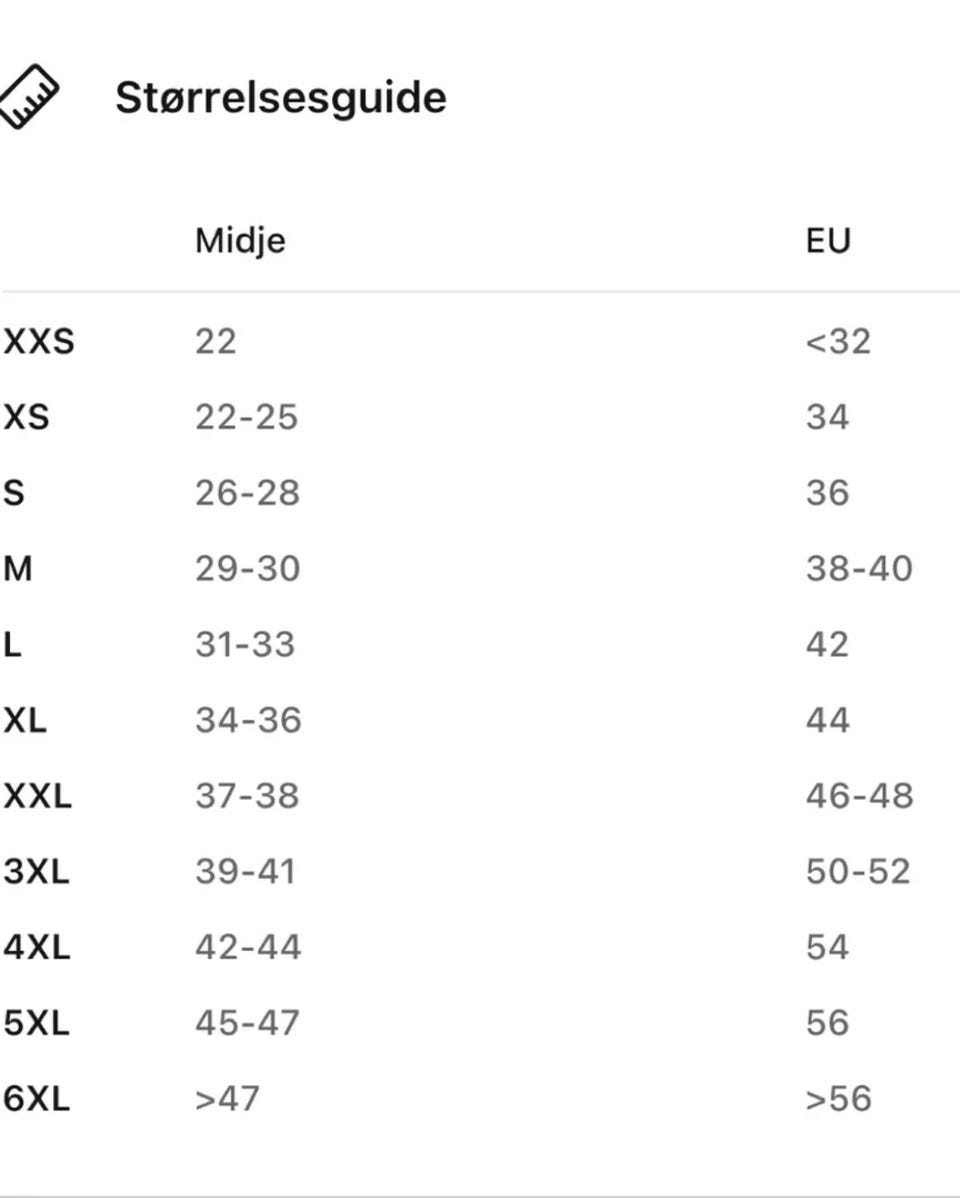Choose the S size label
This screenshot has width=960, height=1198.
pos(14,493)
